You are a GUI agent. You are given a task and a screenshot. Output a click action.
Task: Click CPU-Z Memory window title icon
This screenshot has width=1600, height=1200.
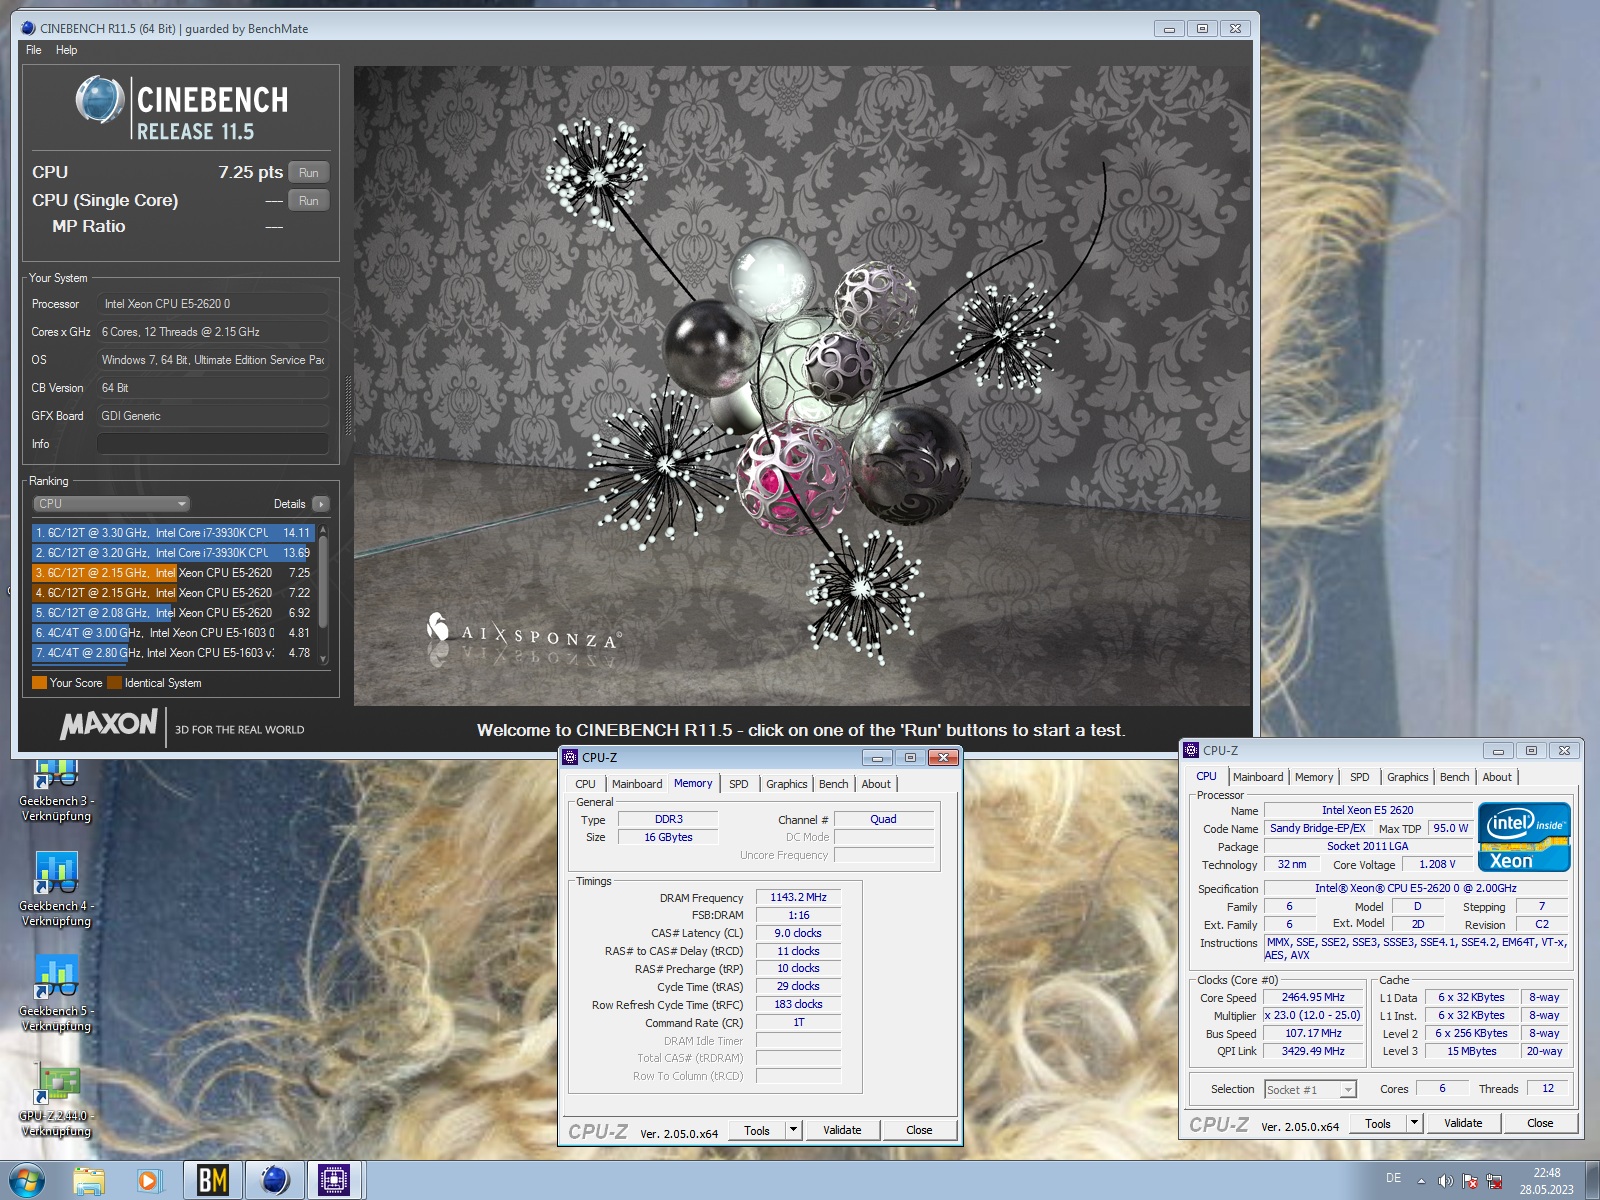click(x=570, y=757)
